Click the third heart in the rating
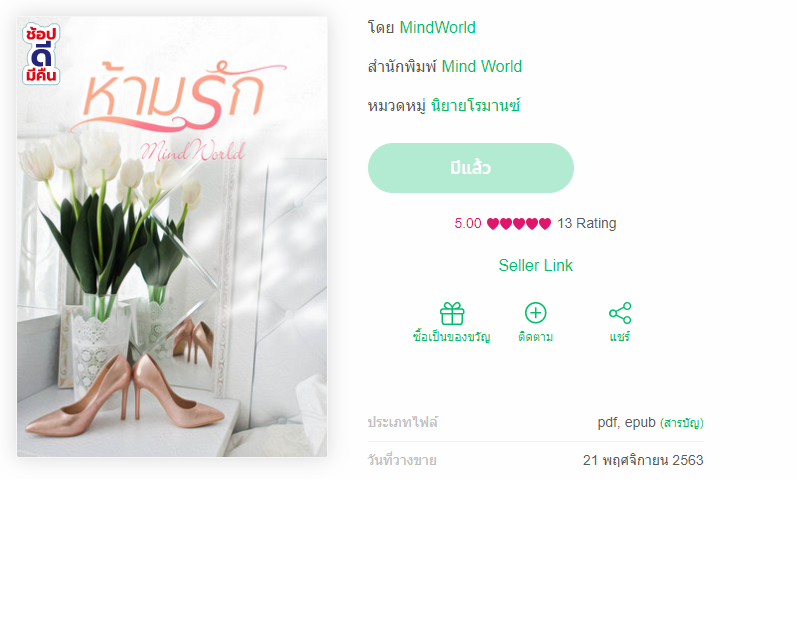This screenshot has width=797, height=624. [518, 224]
